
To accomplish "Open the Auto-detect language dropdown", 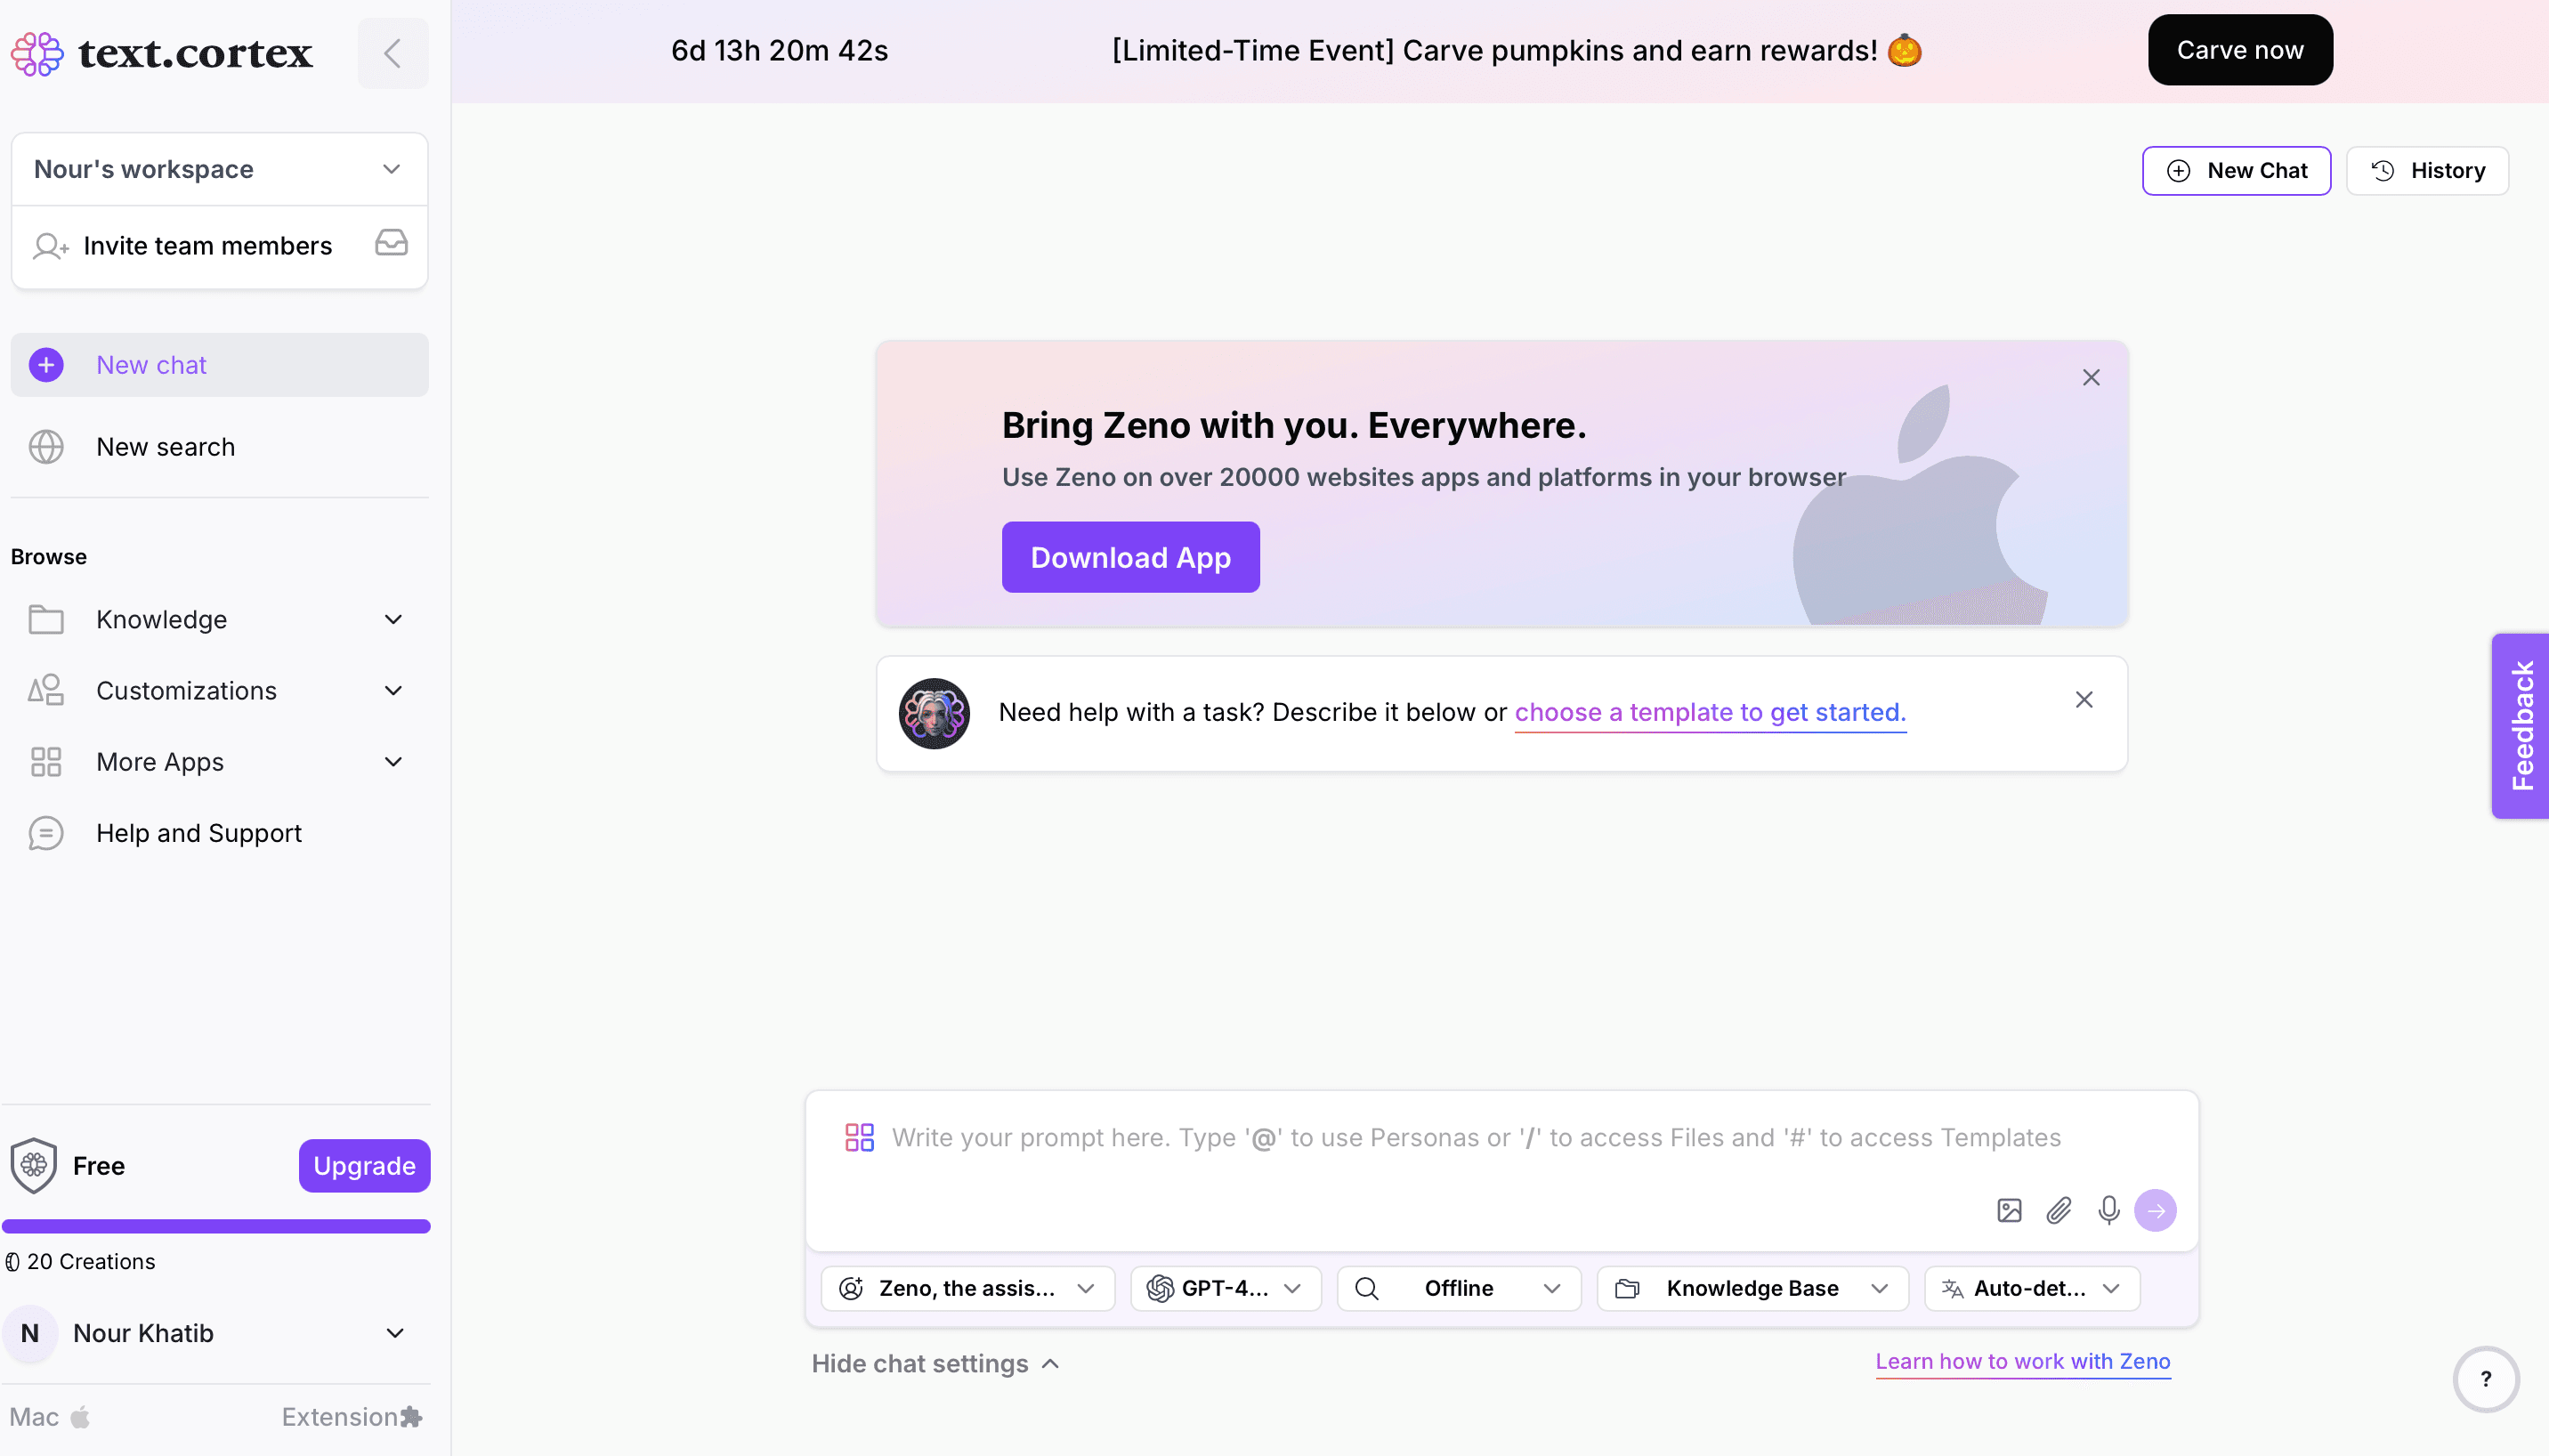I will tap(2033, 1288).
